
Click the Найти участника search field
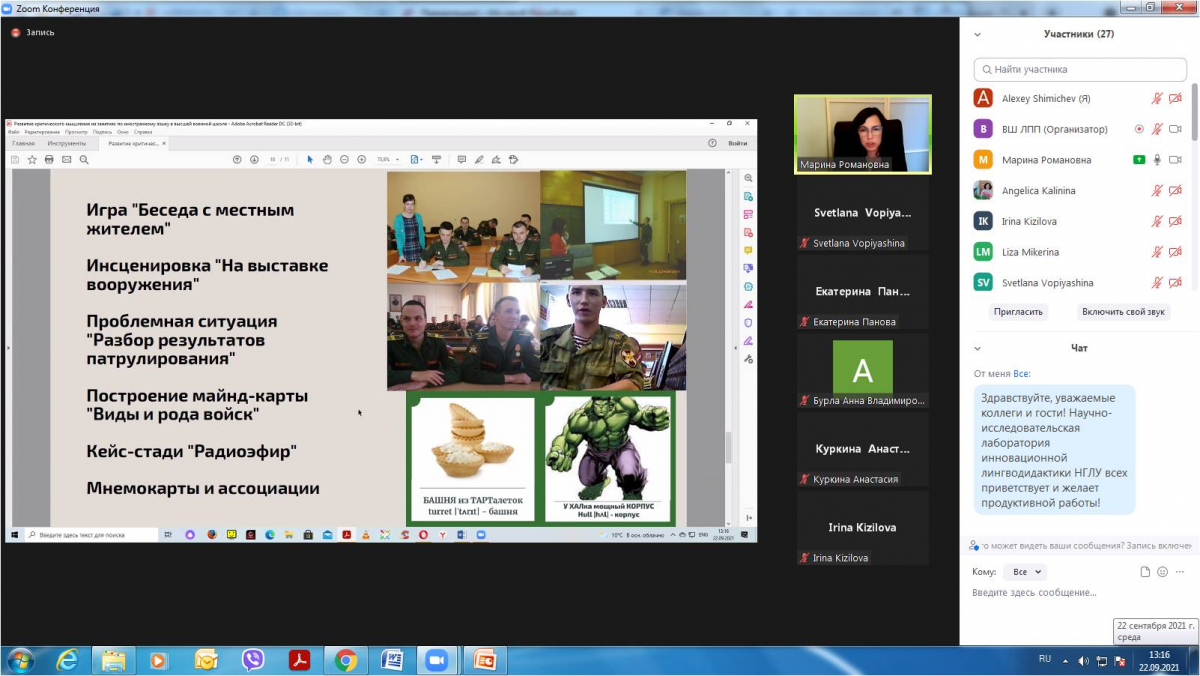coord(1078,69)
